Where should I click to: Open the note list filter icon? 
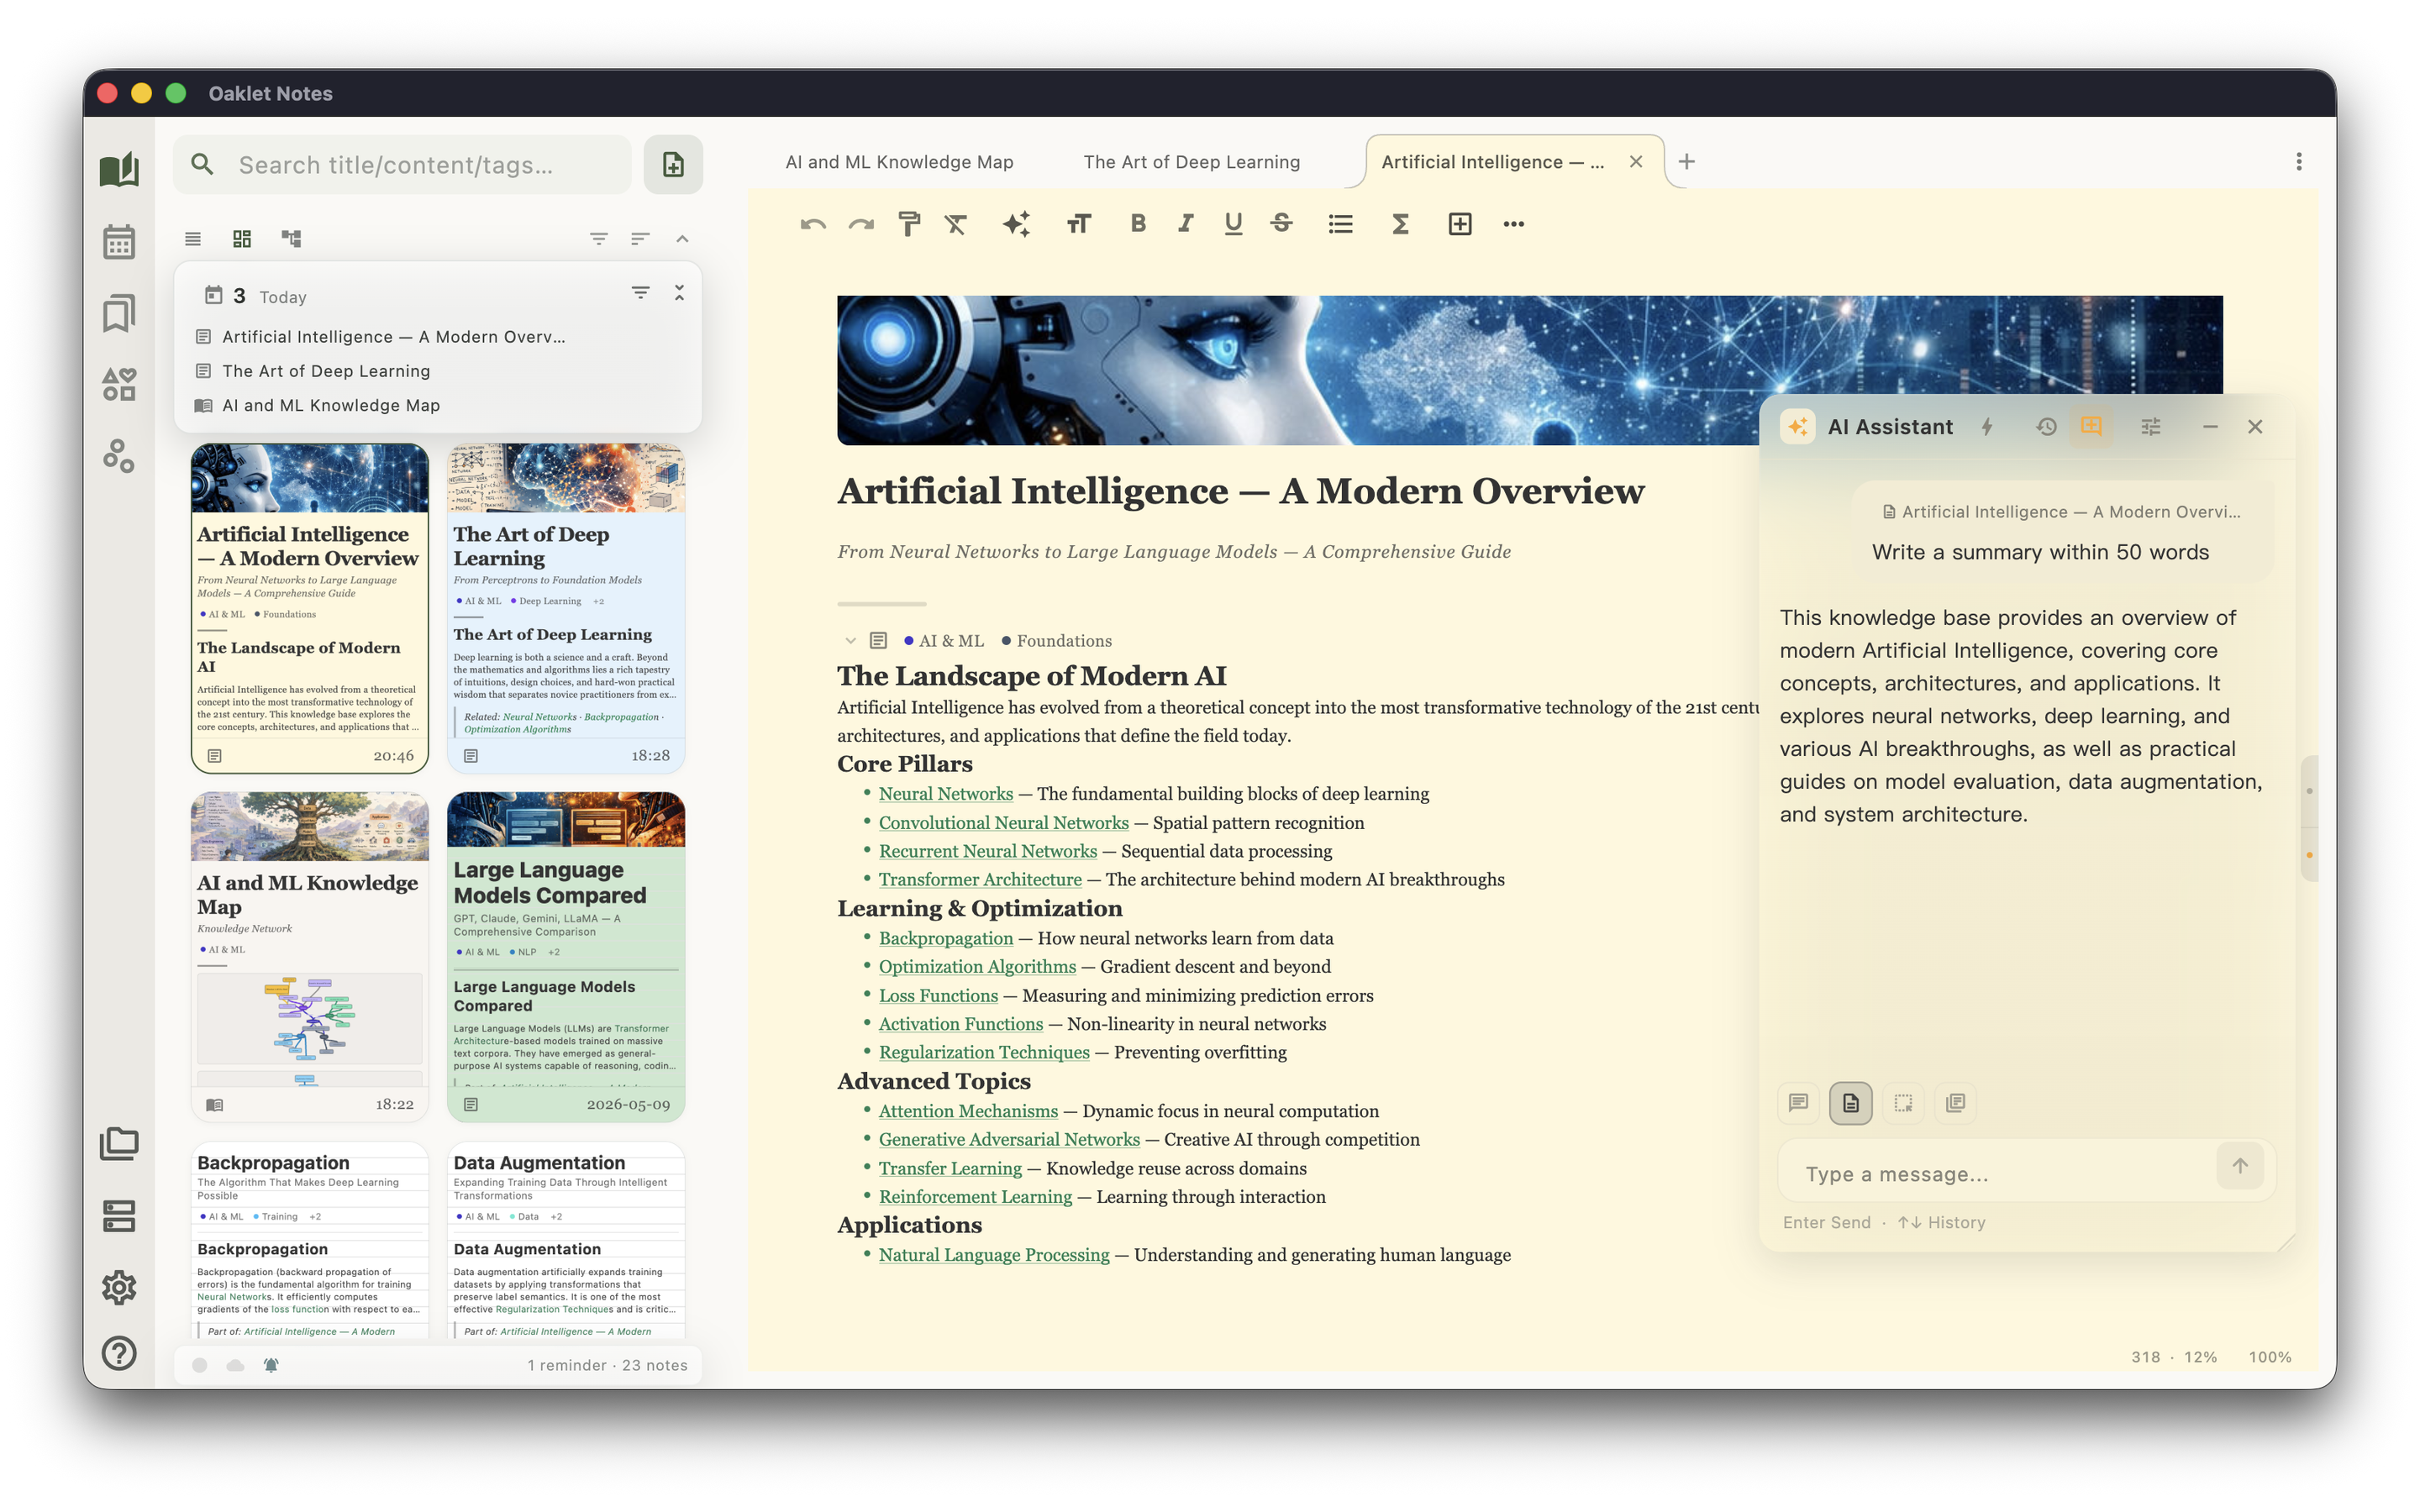598,238
